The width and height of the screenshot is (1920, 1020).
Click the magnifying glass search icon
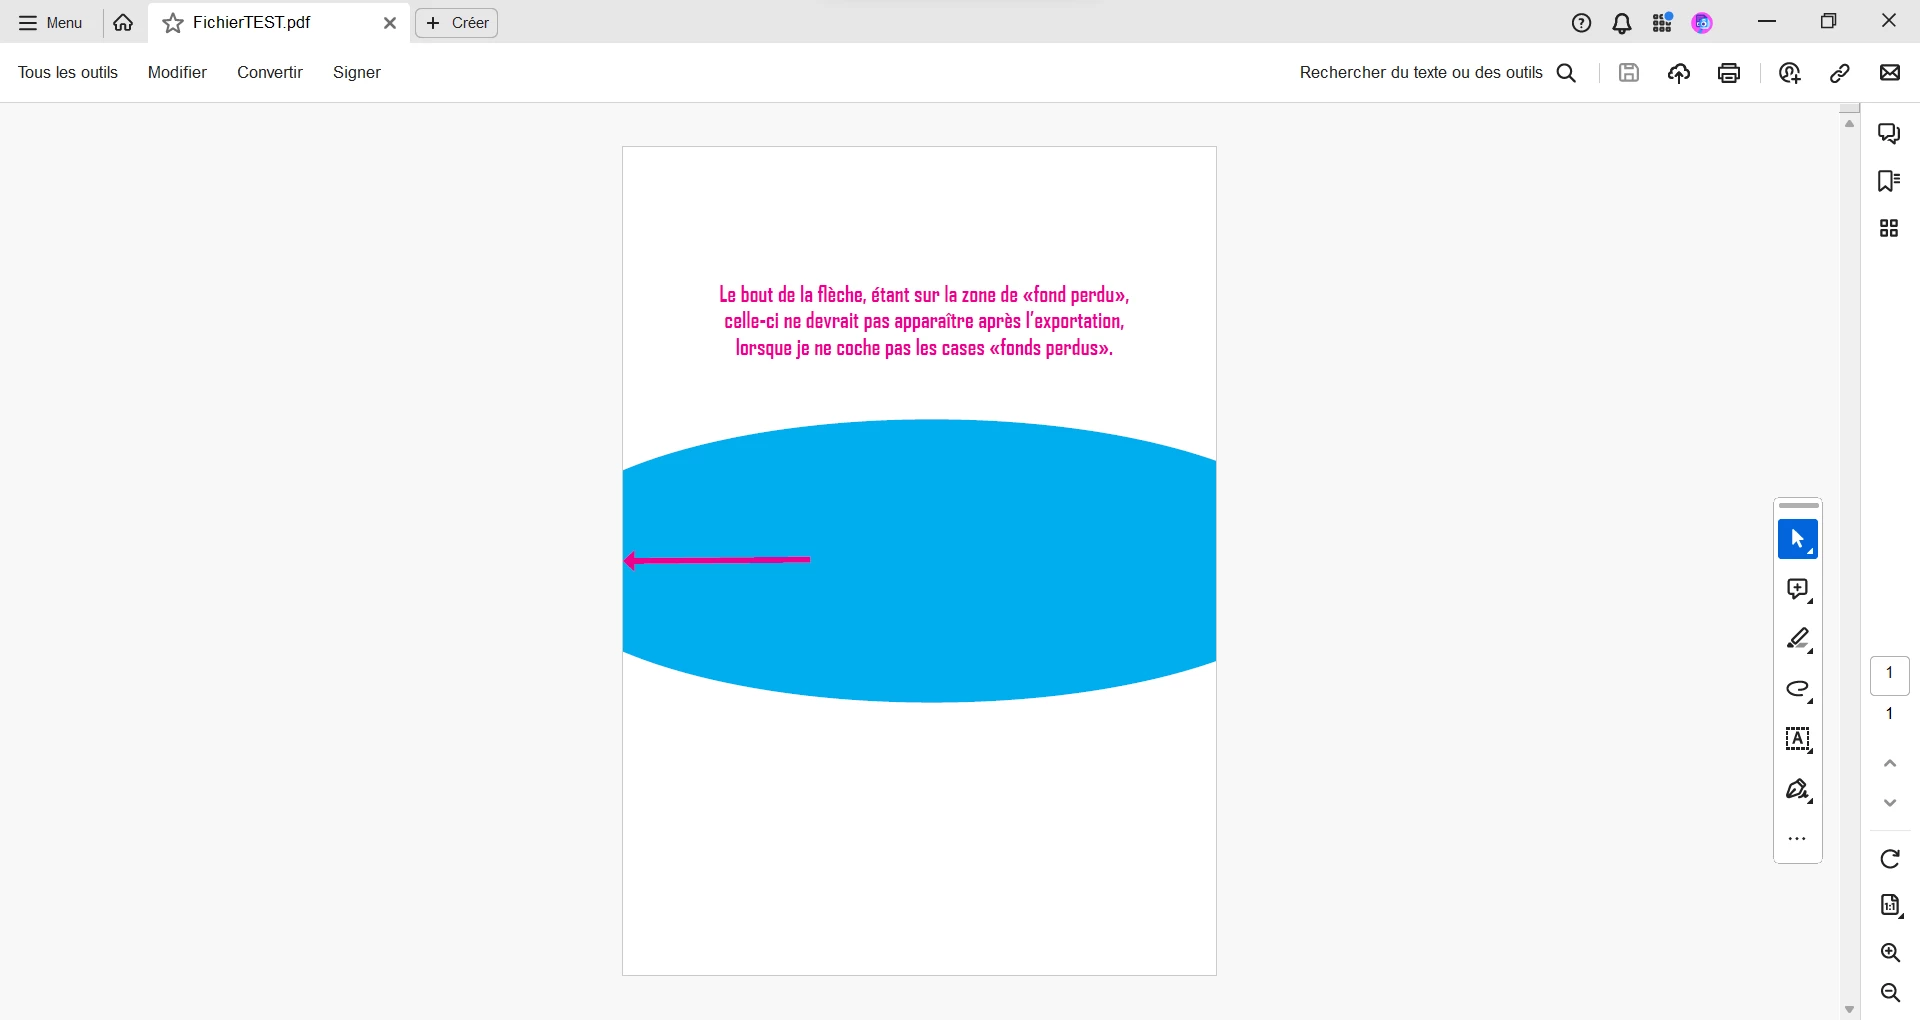[1567, 73]
